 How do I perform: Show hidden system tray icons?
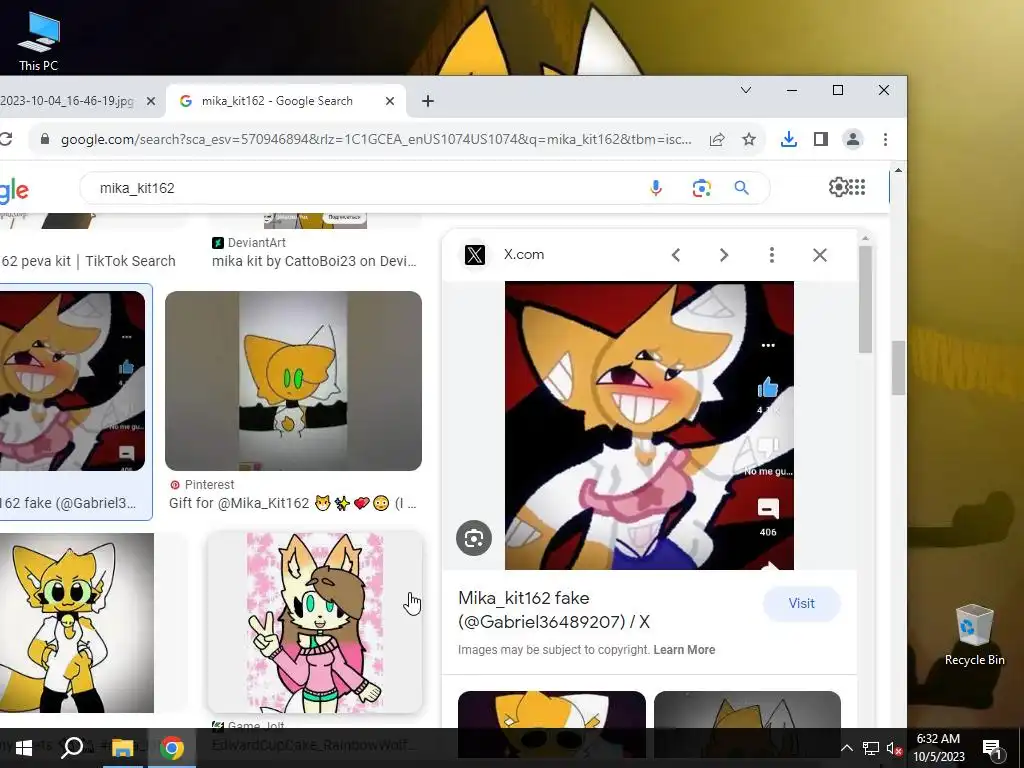[846, 748]
